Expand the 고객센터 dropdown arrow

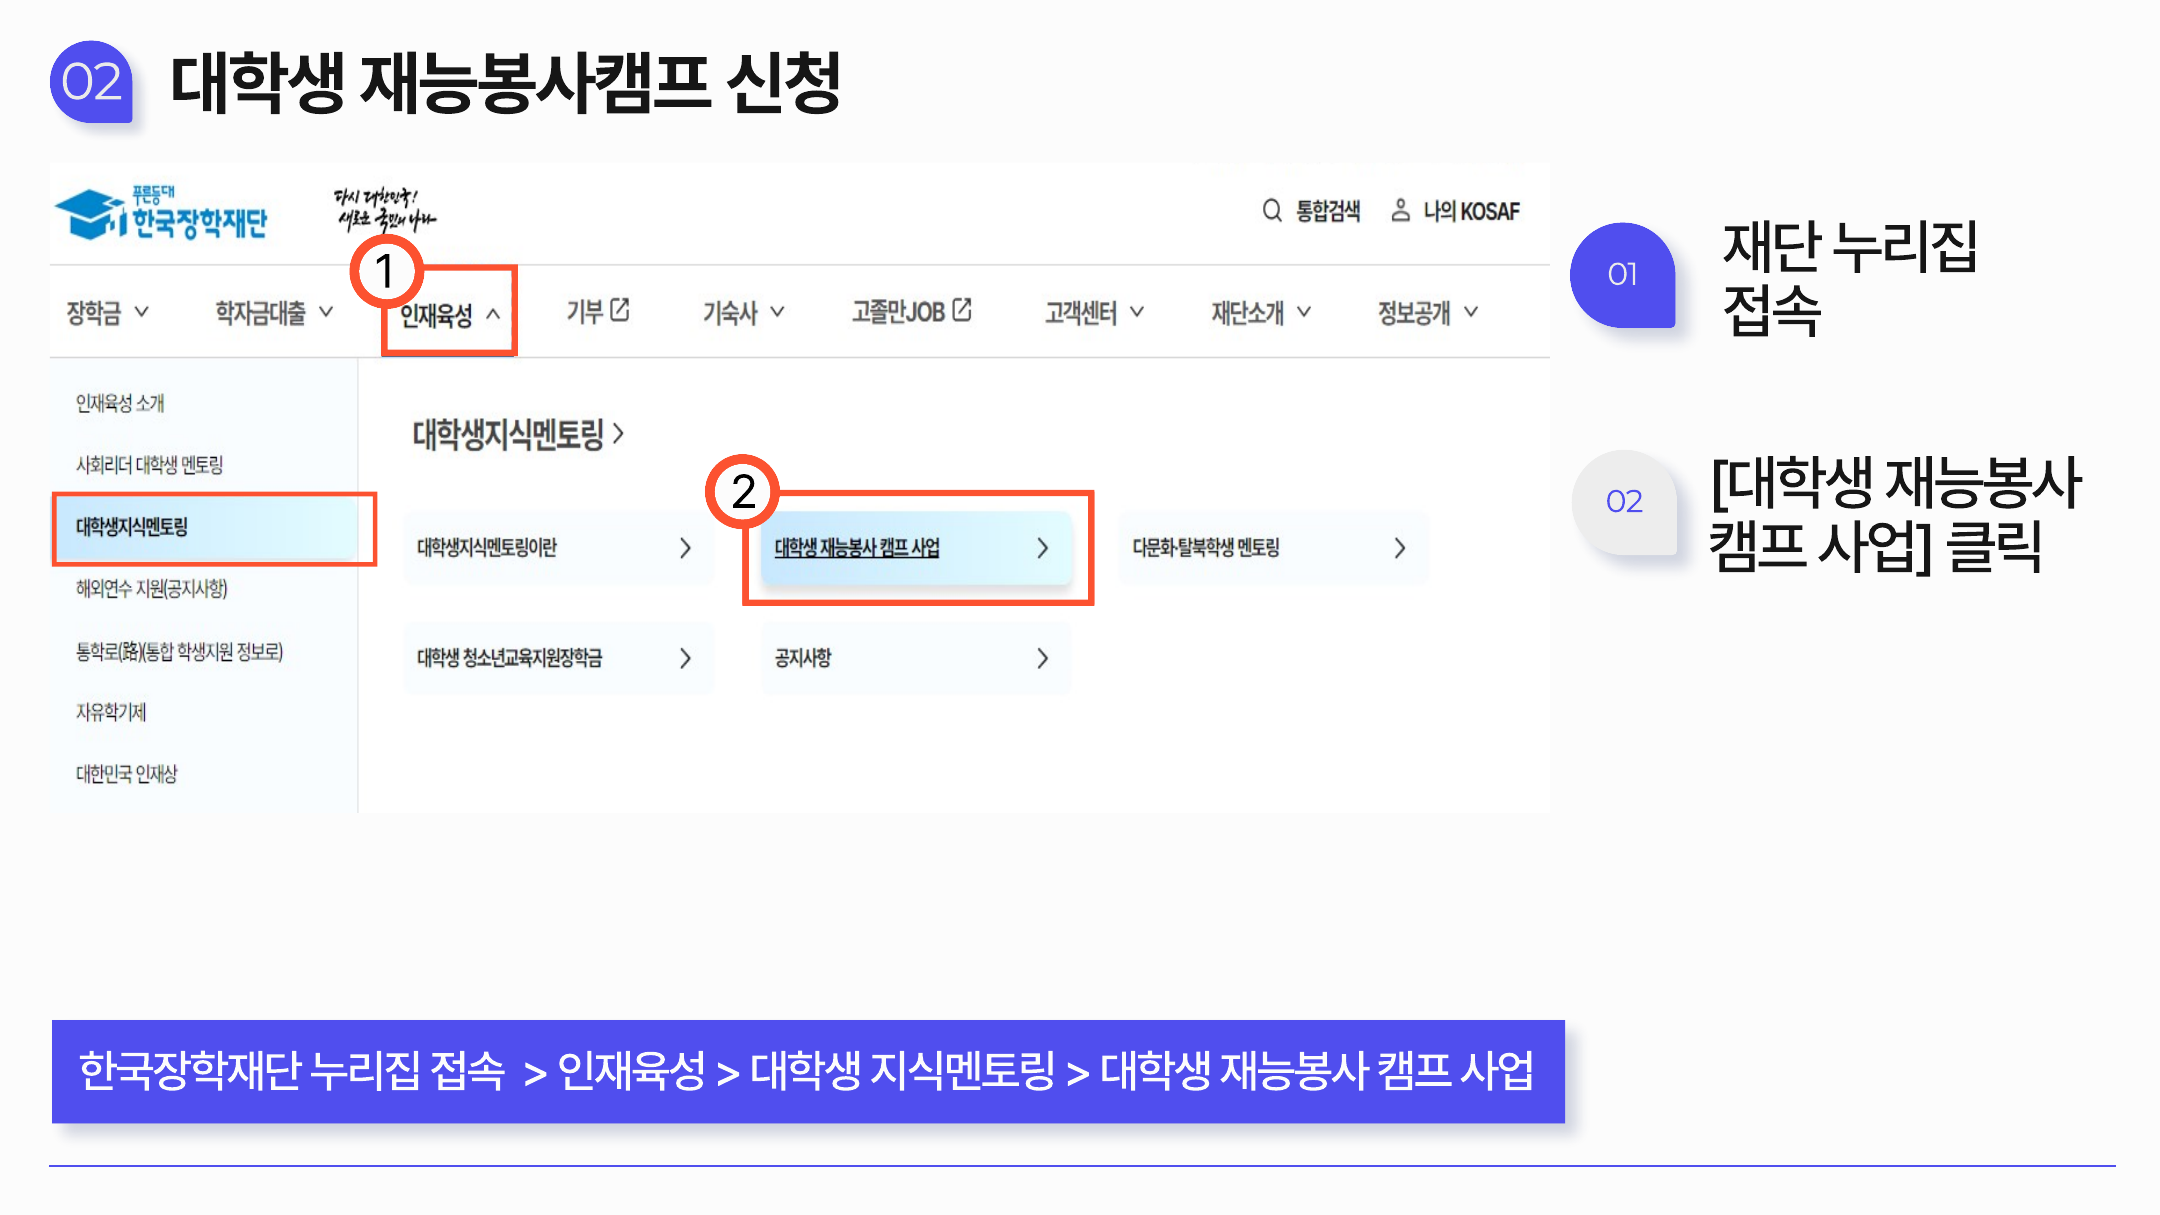point(1136,312)
